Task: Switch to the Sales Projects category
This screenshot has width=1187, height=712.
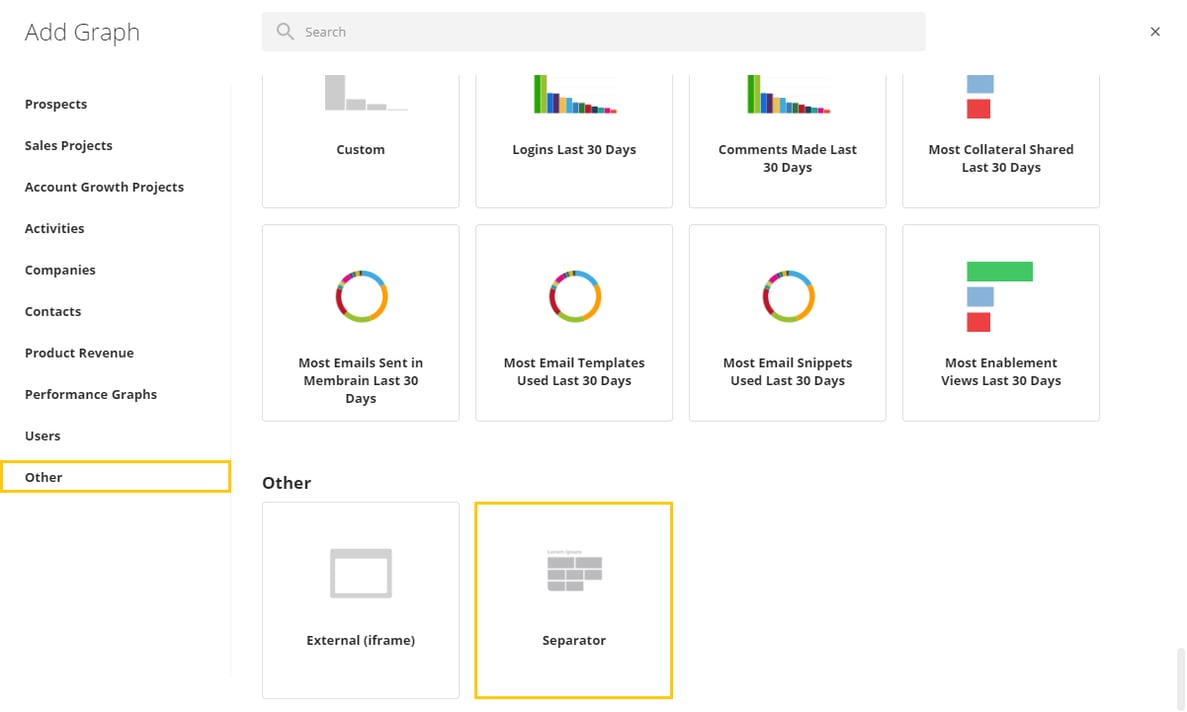Action: (68, 145)
